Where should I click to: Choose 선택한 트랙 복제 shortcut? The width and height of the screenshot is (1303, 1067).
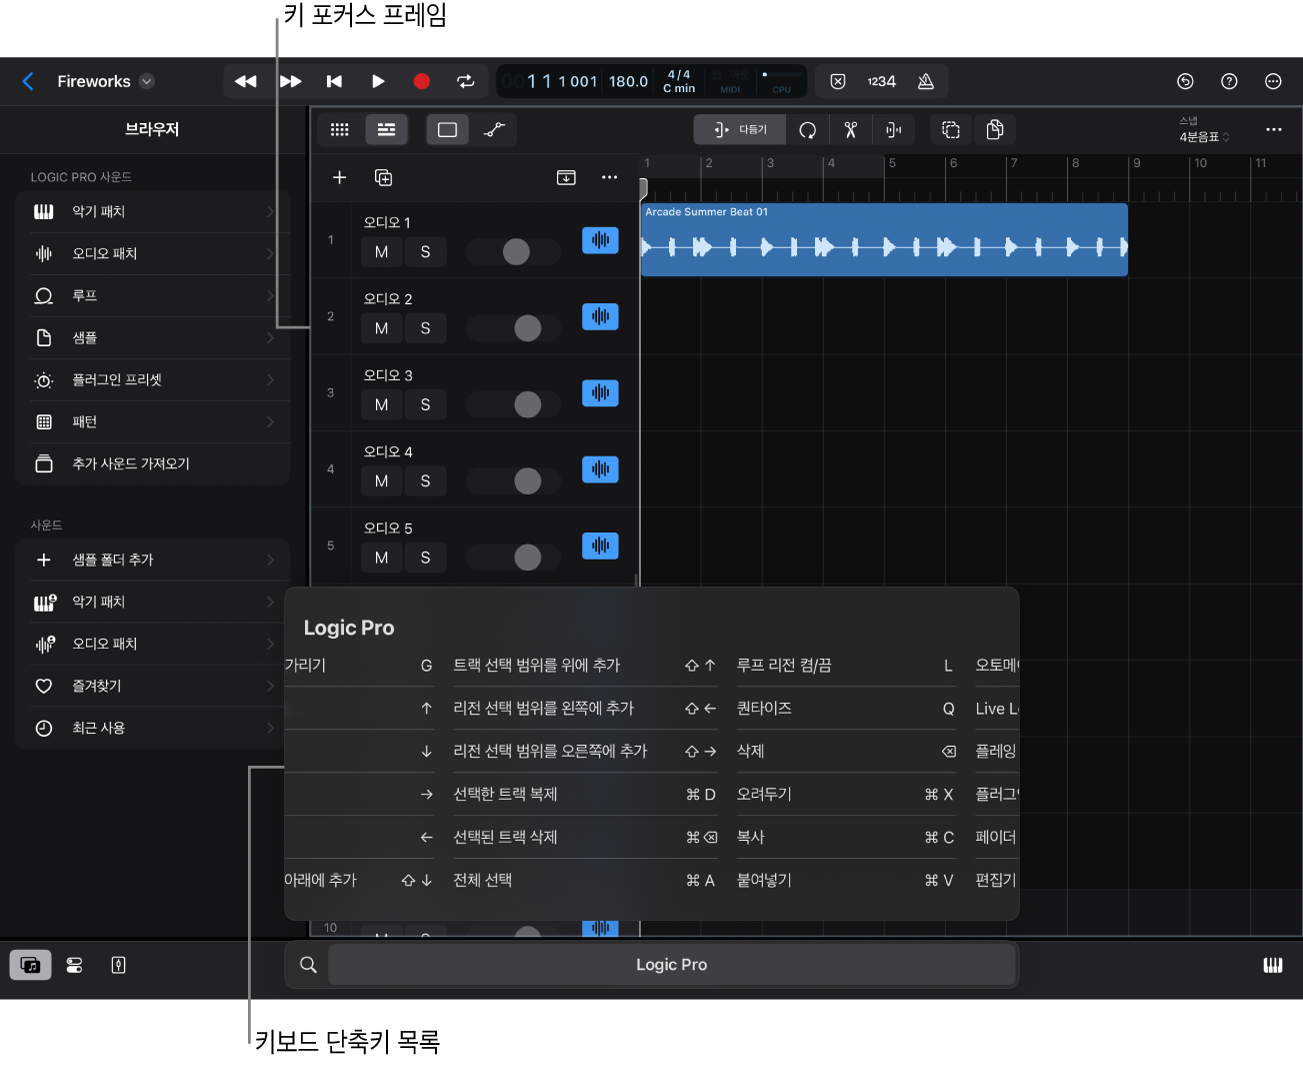point(585,794)
